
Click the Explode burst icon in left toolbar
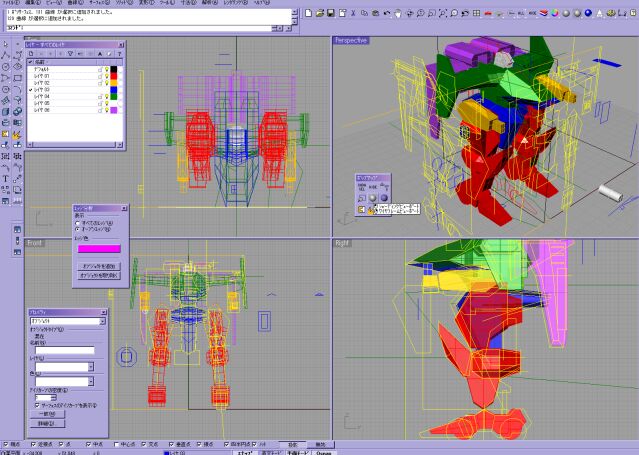[x=18, y=134]
